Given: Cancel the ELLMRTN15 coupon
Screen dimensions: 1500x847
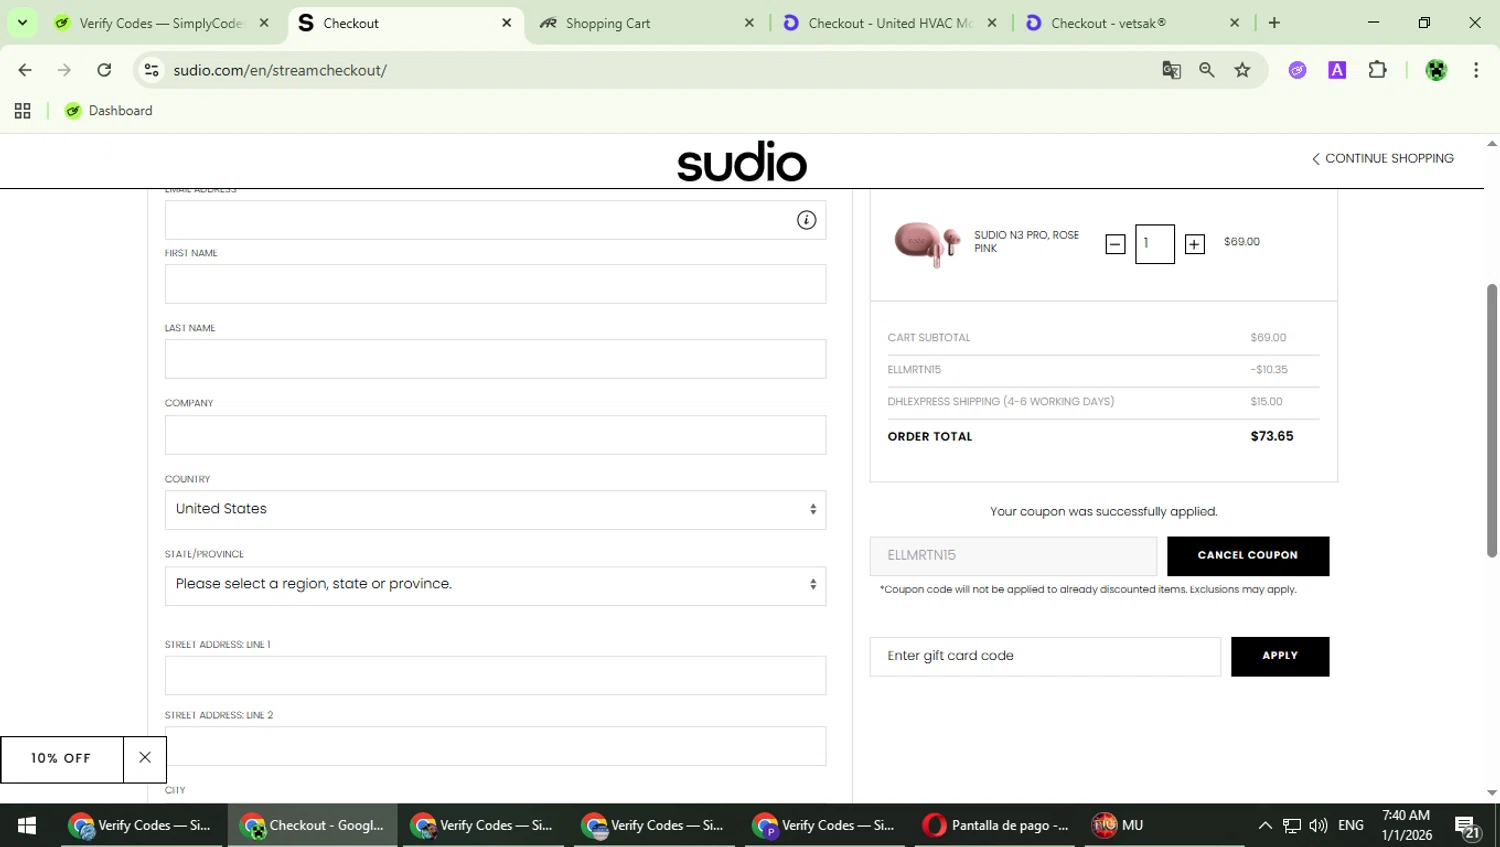Looking at the screenshot, I should coord(1248,556).
